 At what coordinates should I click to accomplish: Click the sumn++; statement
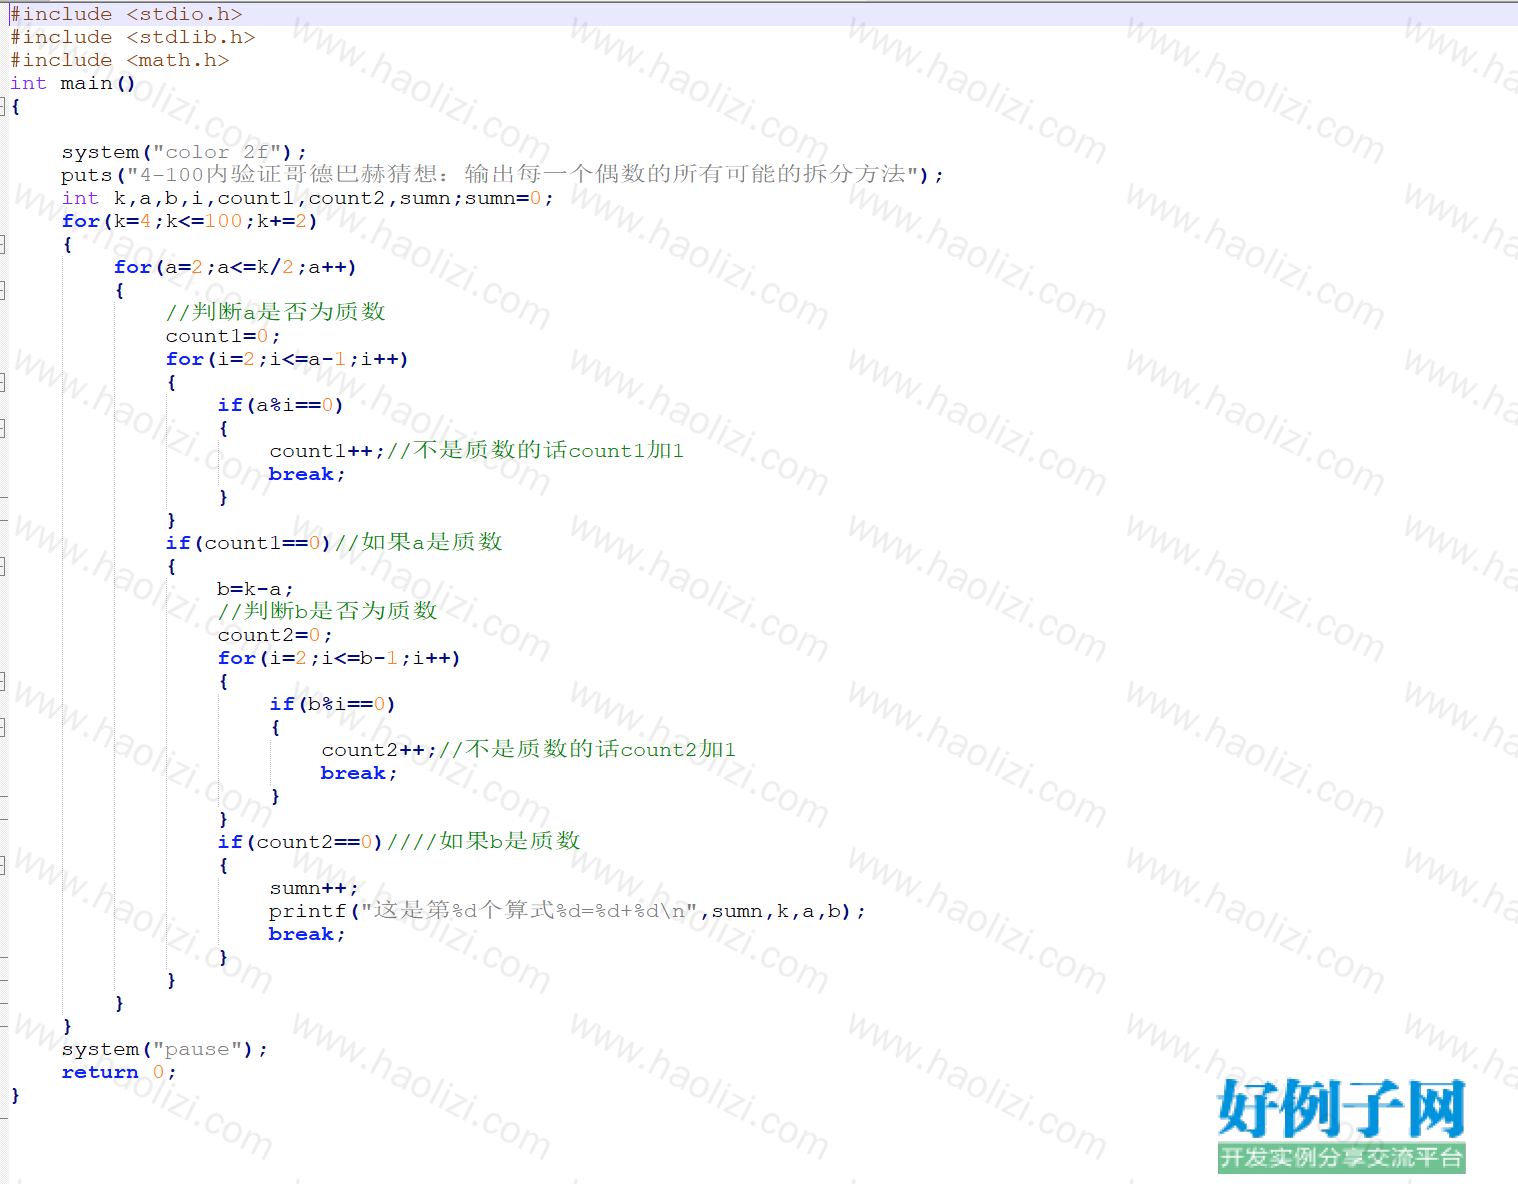click(313, 888)
